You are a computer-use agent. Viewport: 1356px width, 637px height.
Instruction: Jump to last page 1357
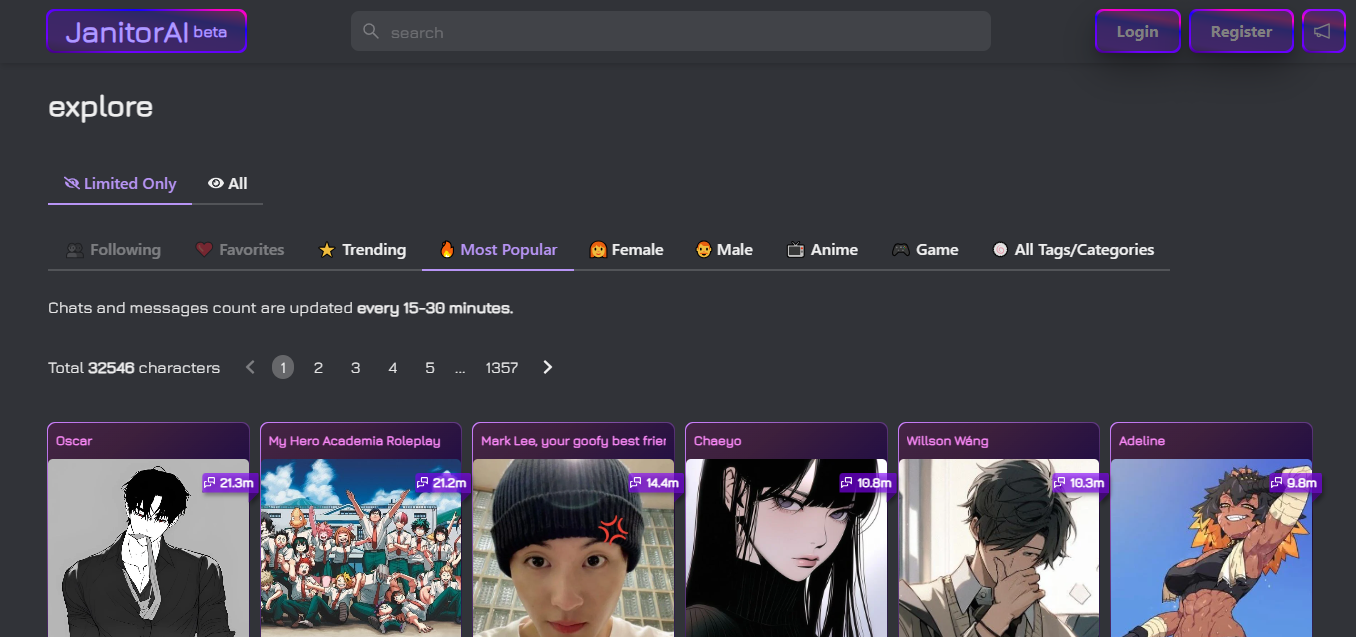coord(502,368)
